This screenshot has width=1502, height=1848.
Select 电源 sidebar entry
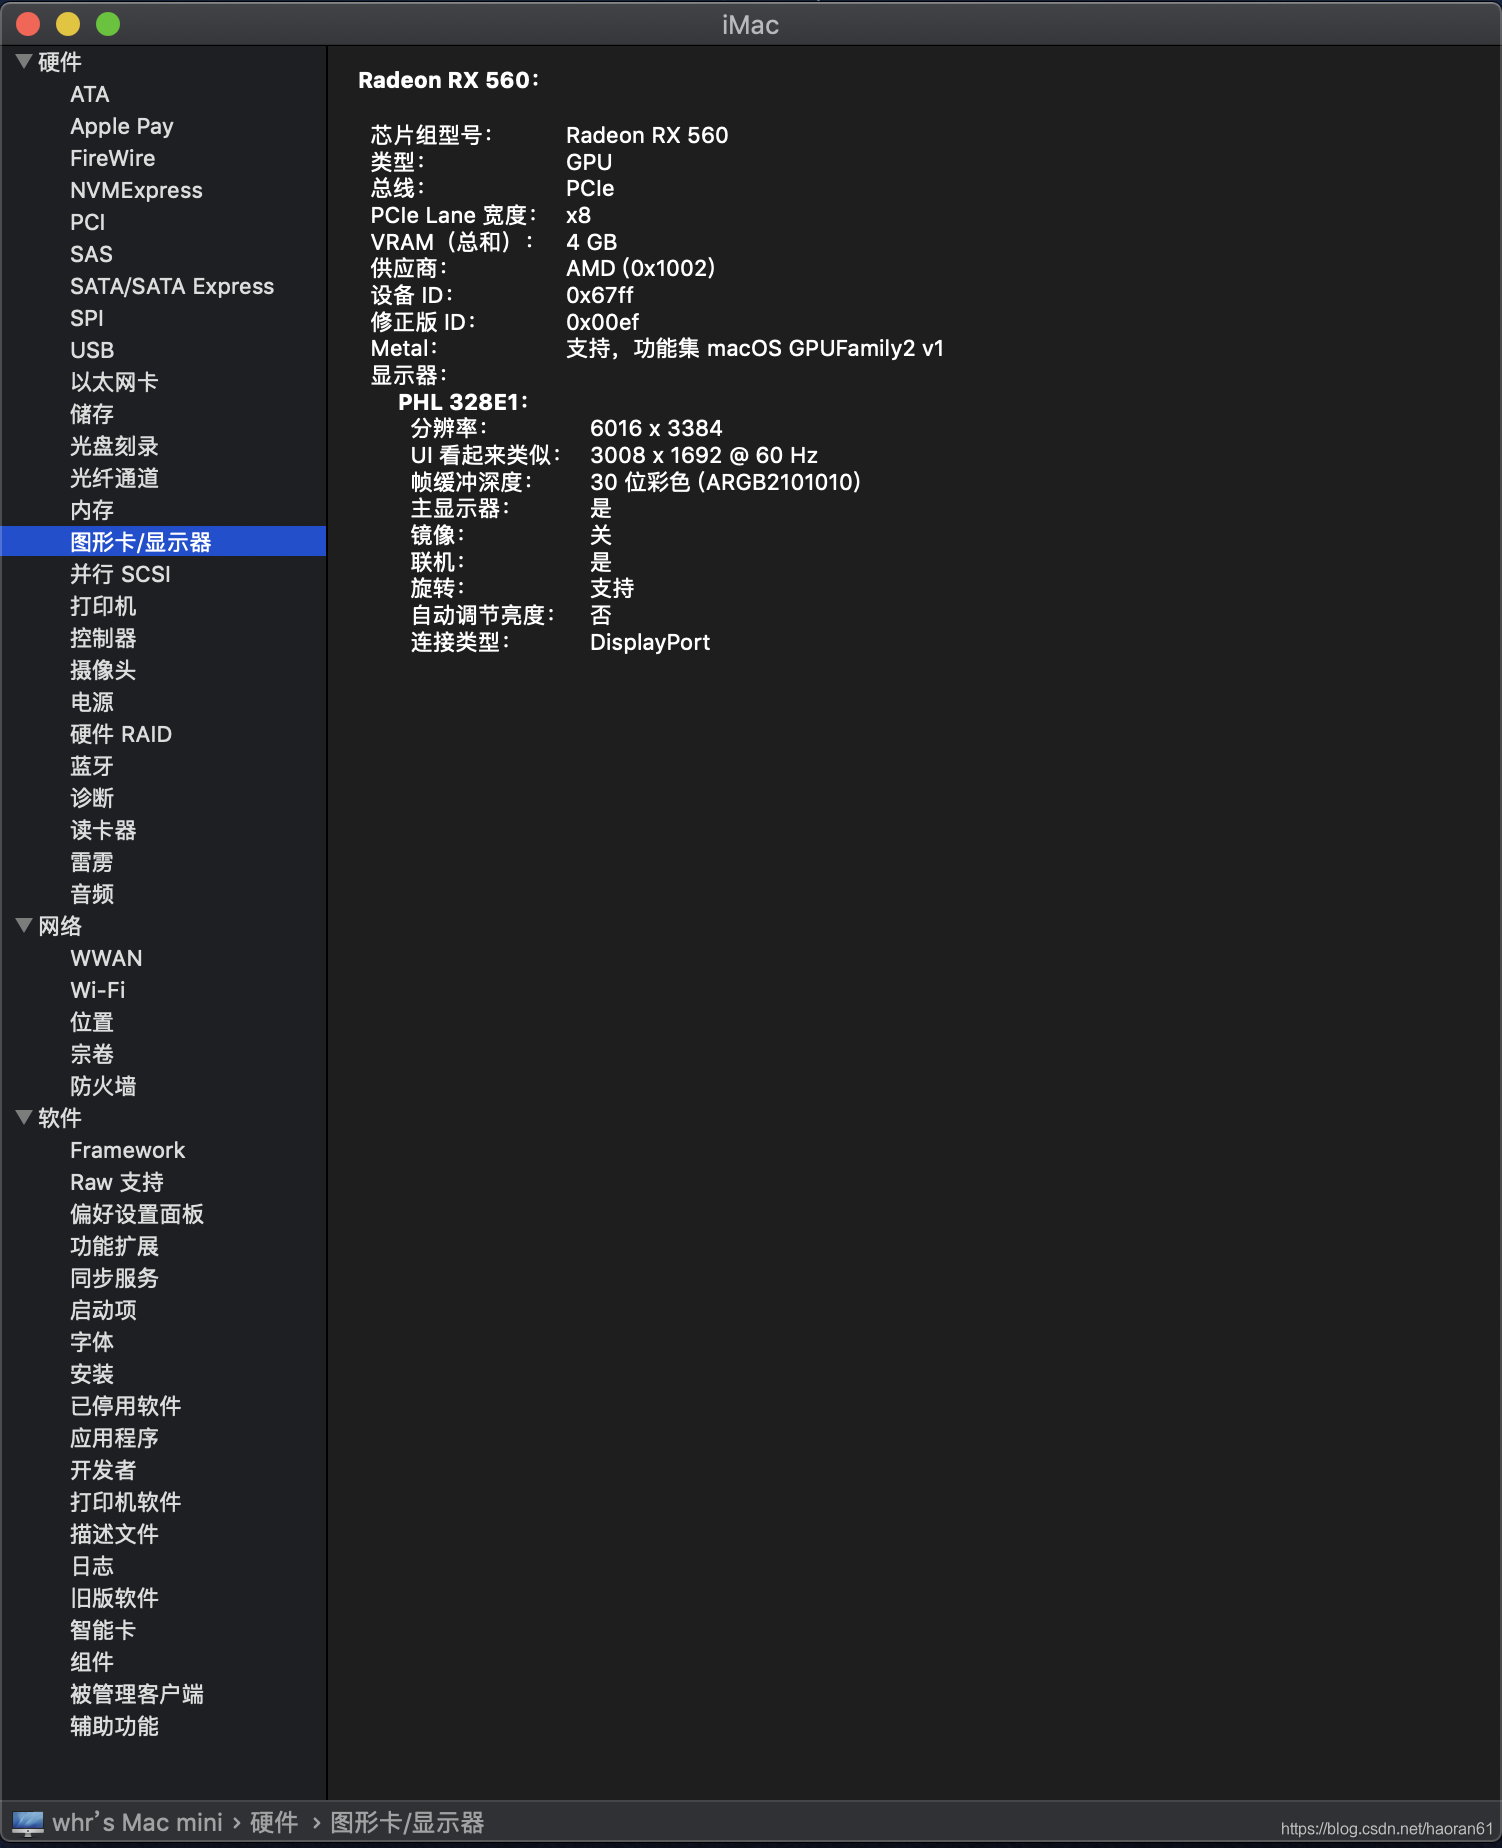pos(92,702)
